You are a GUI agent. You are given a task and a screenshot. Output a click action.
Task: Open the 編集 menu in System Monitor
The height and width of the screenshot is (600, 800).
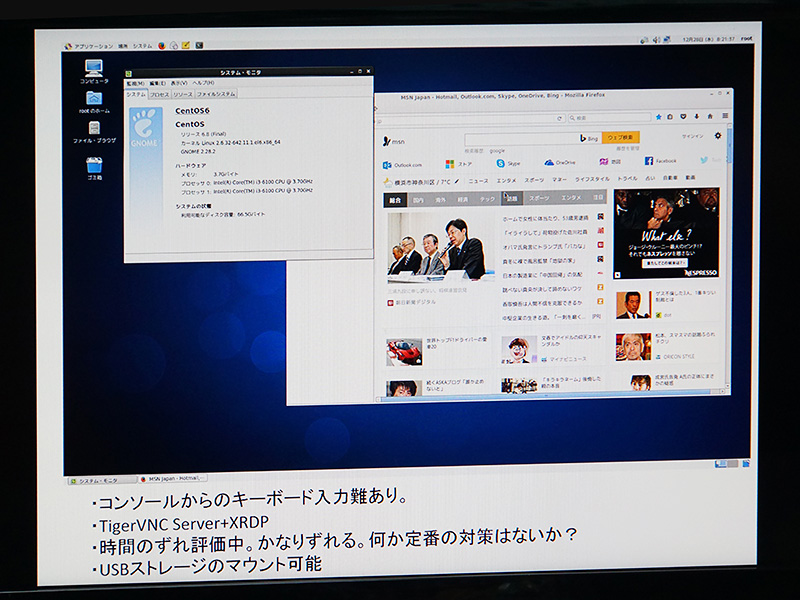157,83
